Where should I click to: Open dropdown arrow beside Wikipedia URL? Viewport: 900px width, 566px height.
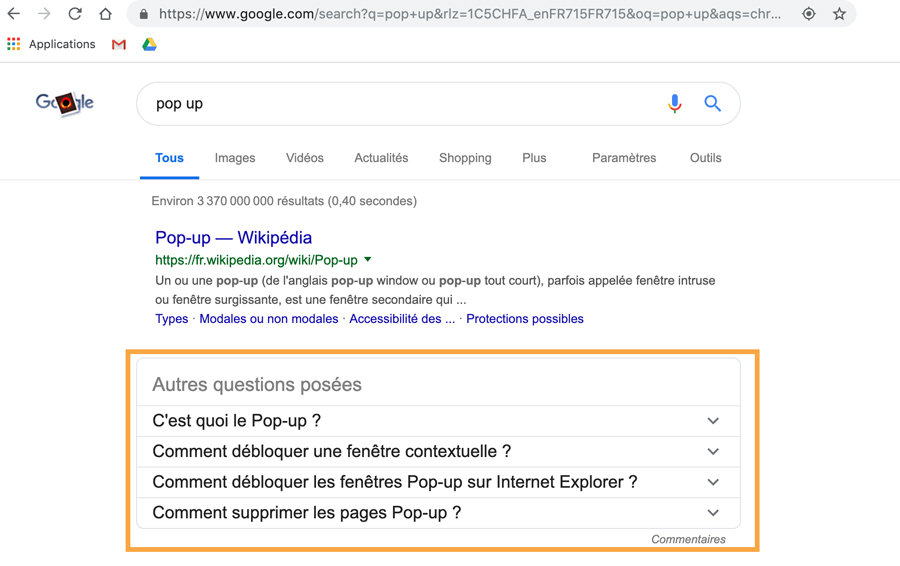point(368,259)
